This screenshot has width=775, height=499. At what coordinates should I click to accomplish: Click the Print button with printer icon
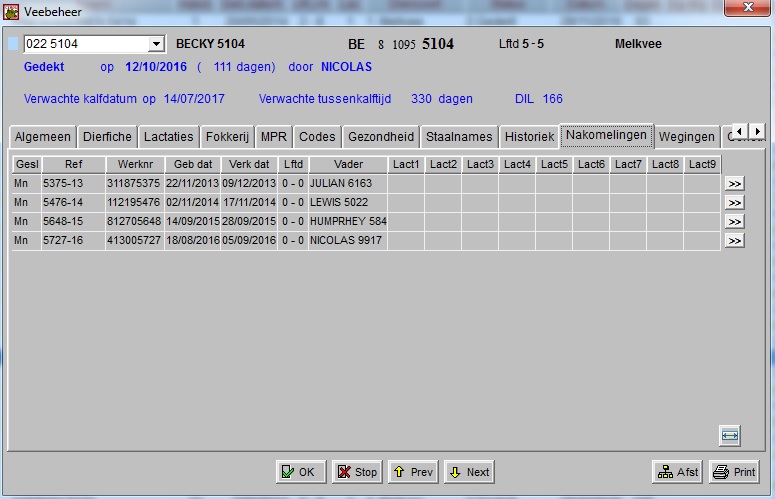(x=734, y=472)
